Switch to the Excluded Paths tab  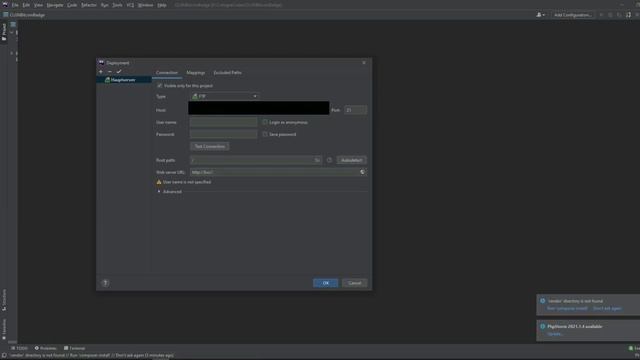227,73
